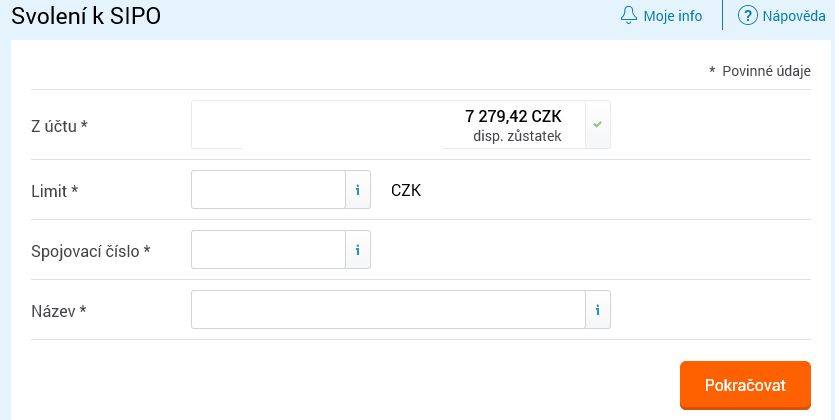Focus the Limit input field
This screenshot has width=835, height=420.
point(268,190)
